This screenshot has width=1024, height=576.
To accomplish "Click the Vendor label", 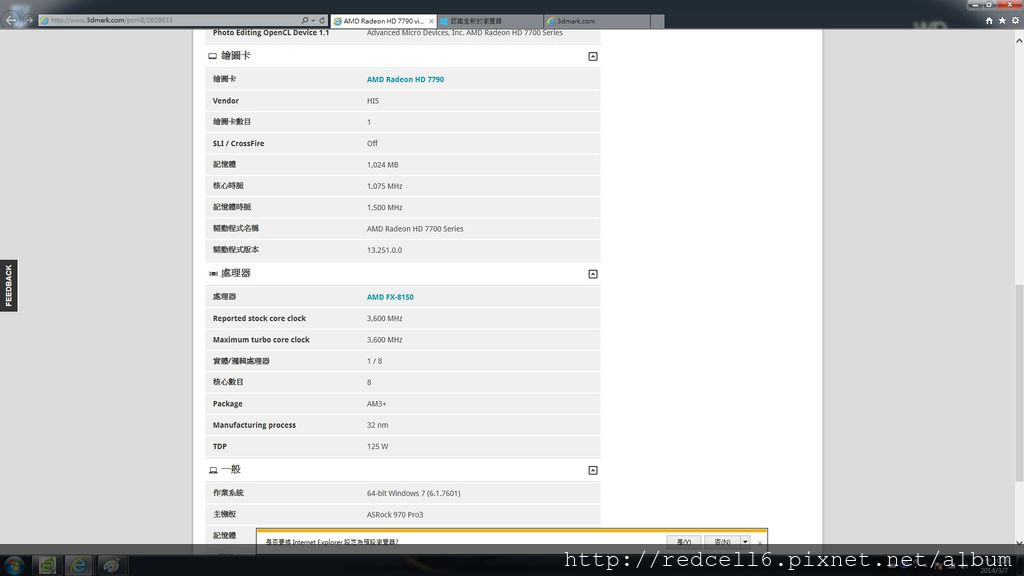I will click(x=225, y=101).
